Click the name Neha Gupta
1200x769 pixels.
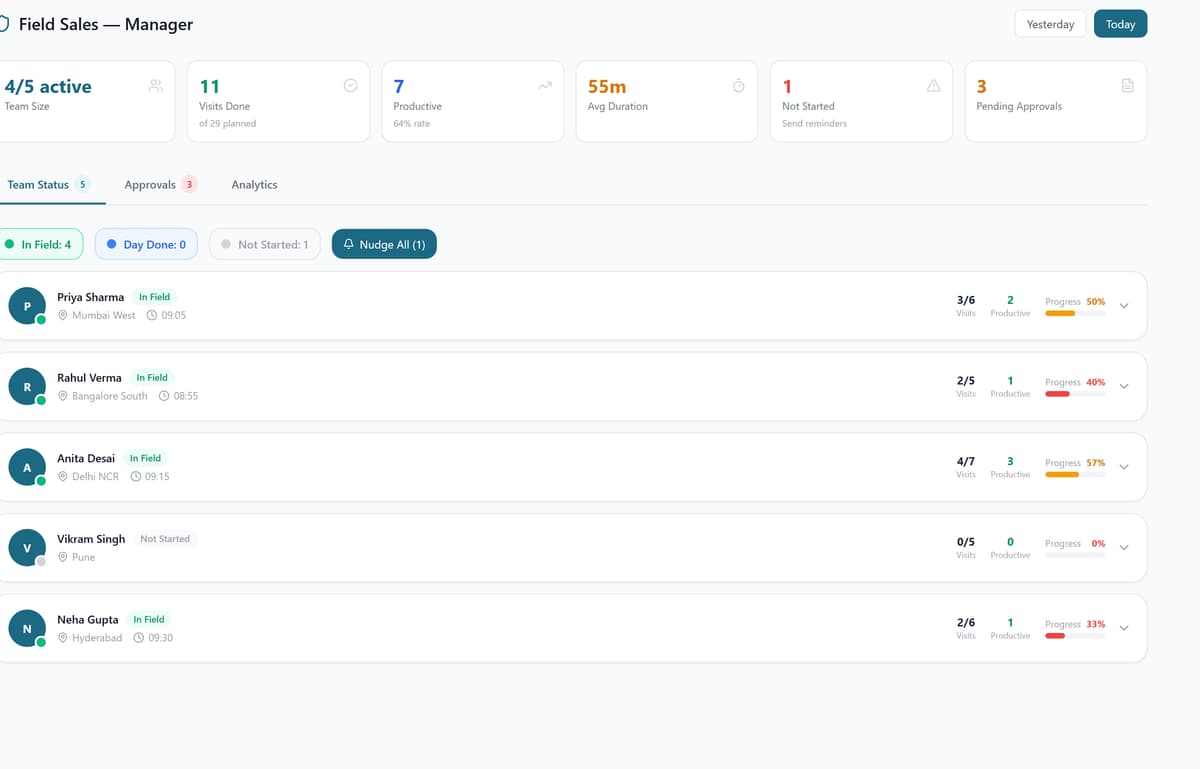coord(88,620)
